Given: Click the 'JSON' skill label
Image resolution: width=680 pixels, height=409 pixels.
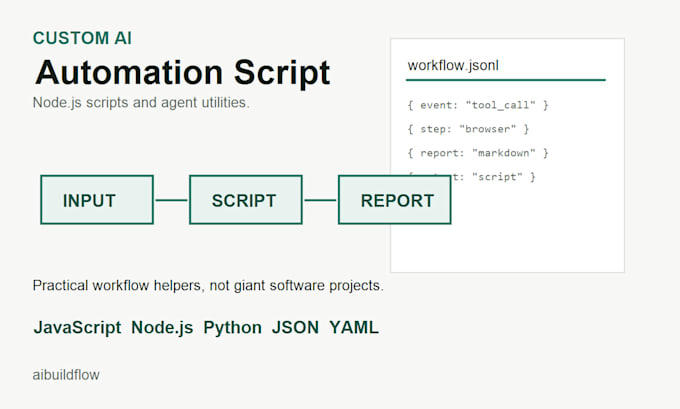Looking at the screenshot, I should 295,327.
